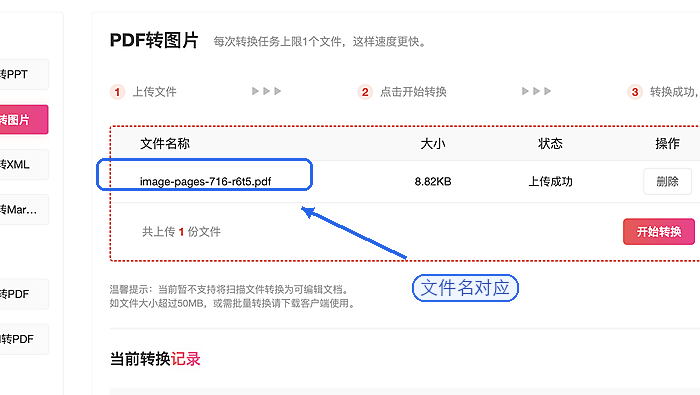
Task: Delete the uploaded file with 删除 button
Action: (x=667, y=181)
